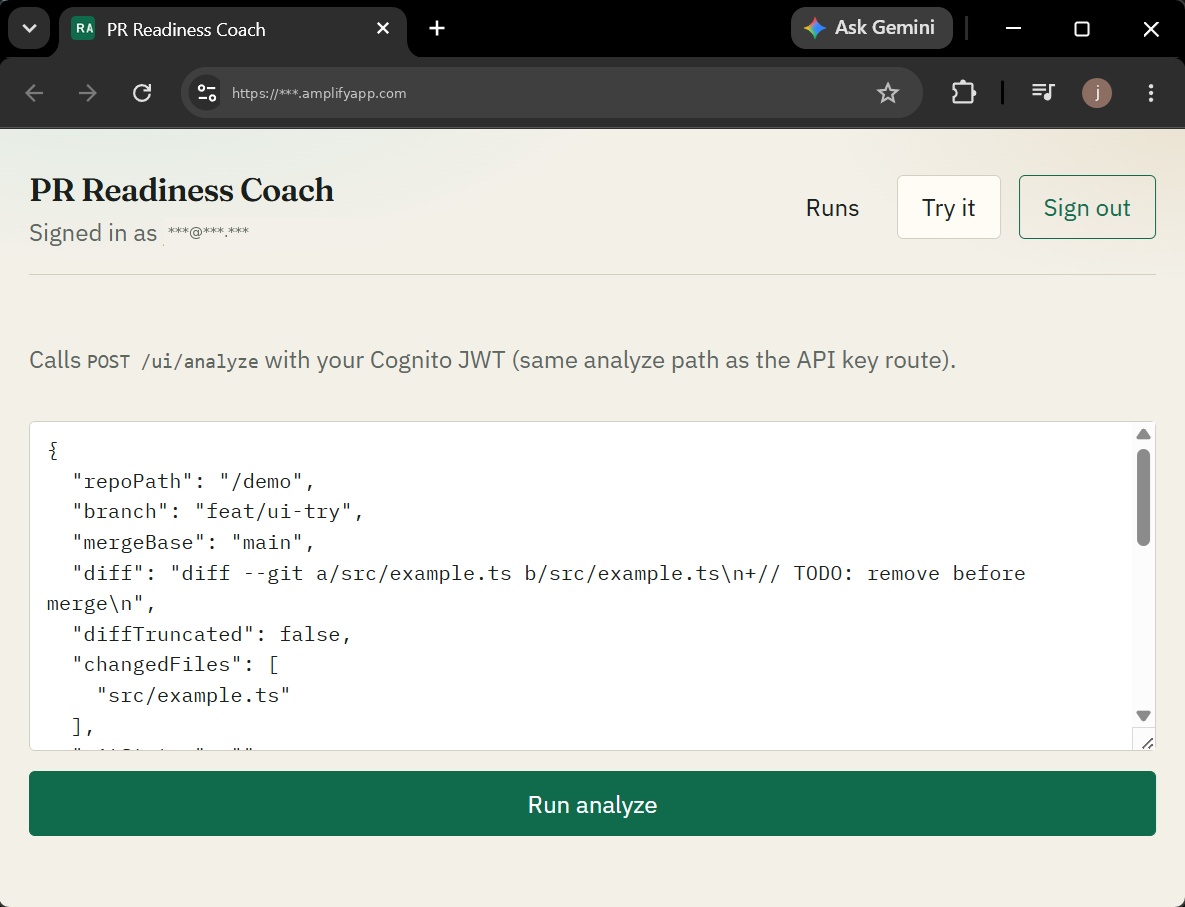Image resolution: width=1185 pixels, height=907 pixels.
Task: Click the "mergeBase": "main" line
Action: pos(193,543)
